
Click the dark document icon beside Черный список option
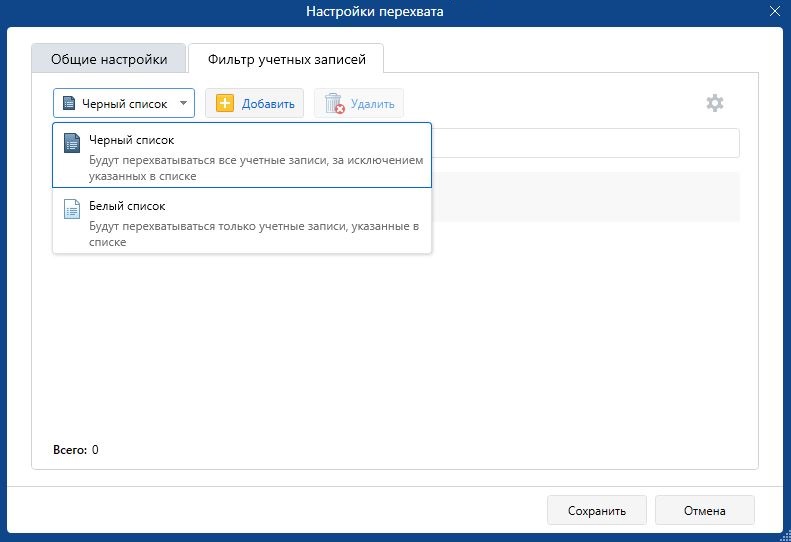[72, 143]
